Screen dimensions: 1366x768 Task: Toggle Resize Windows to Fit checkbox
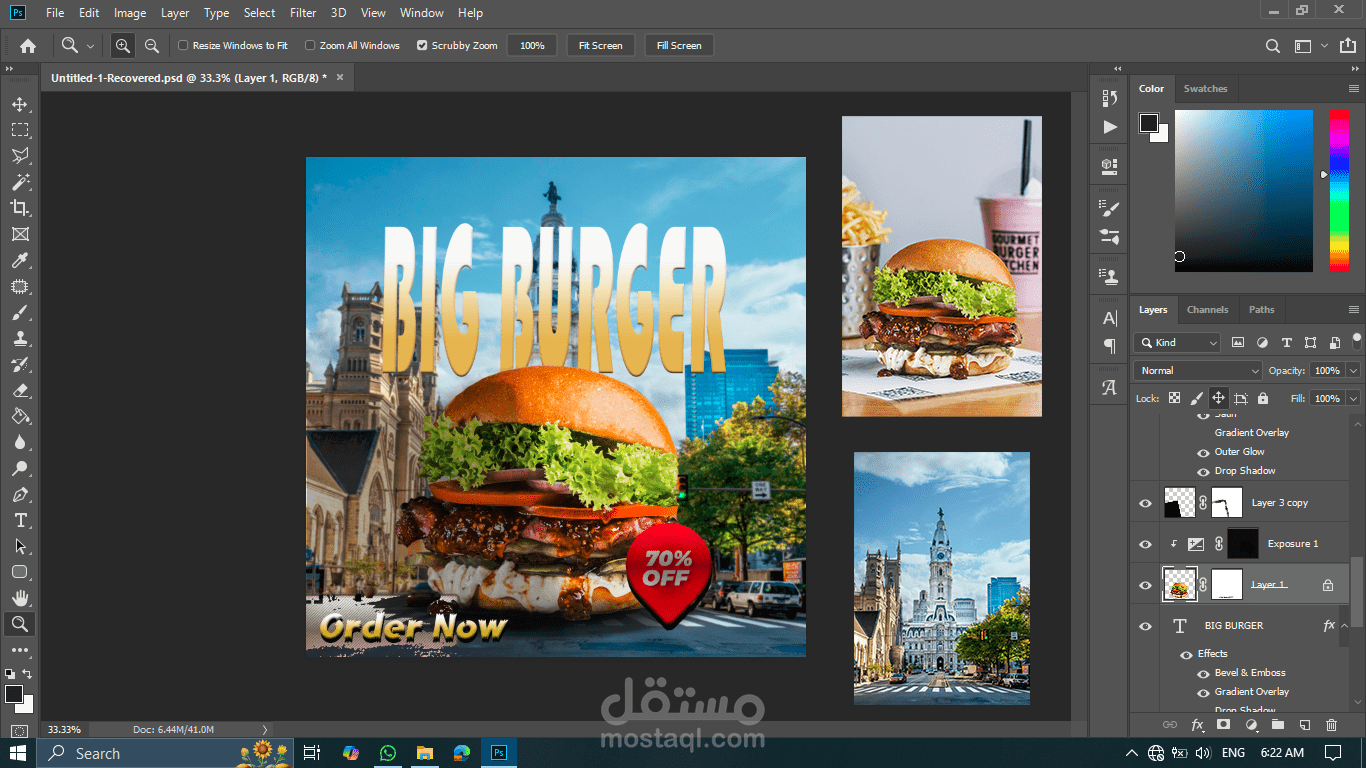[183, 45]
